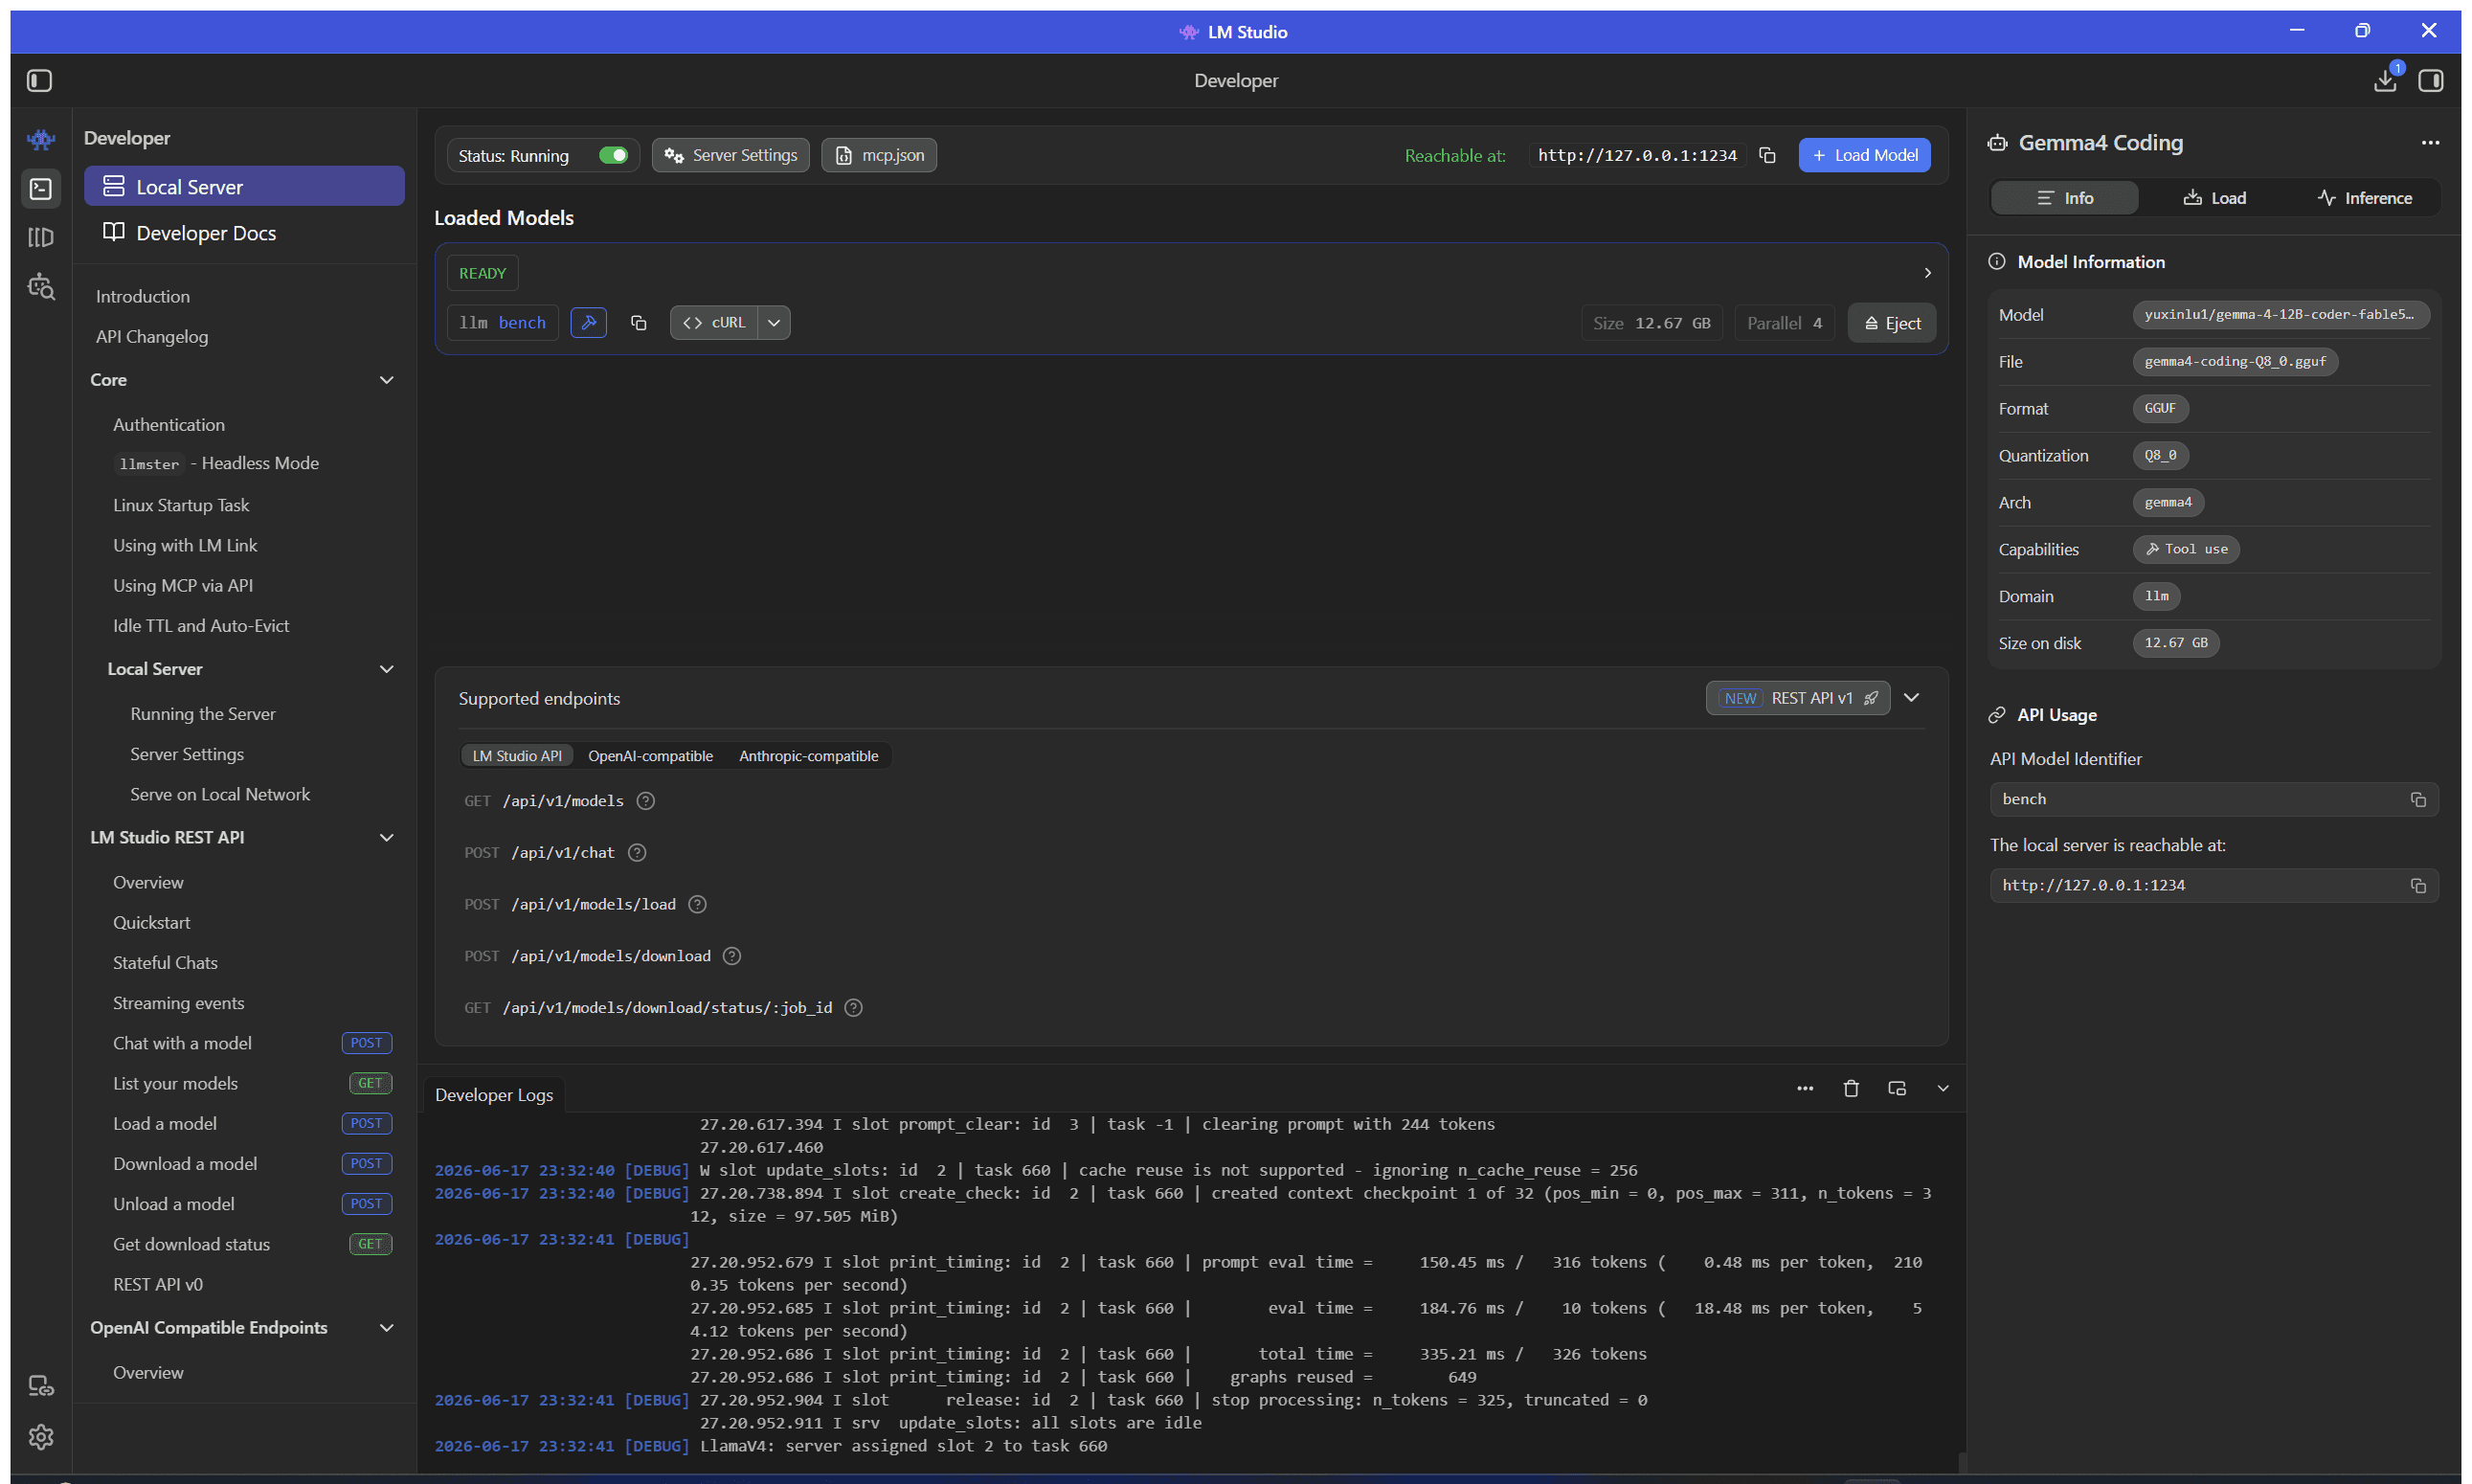Image resolution: width=2472 pixels, height=1484 pixels.
Task: Copy the reachable server address
Action: [x=1767, y=155]
